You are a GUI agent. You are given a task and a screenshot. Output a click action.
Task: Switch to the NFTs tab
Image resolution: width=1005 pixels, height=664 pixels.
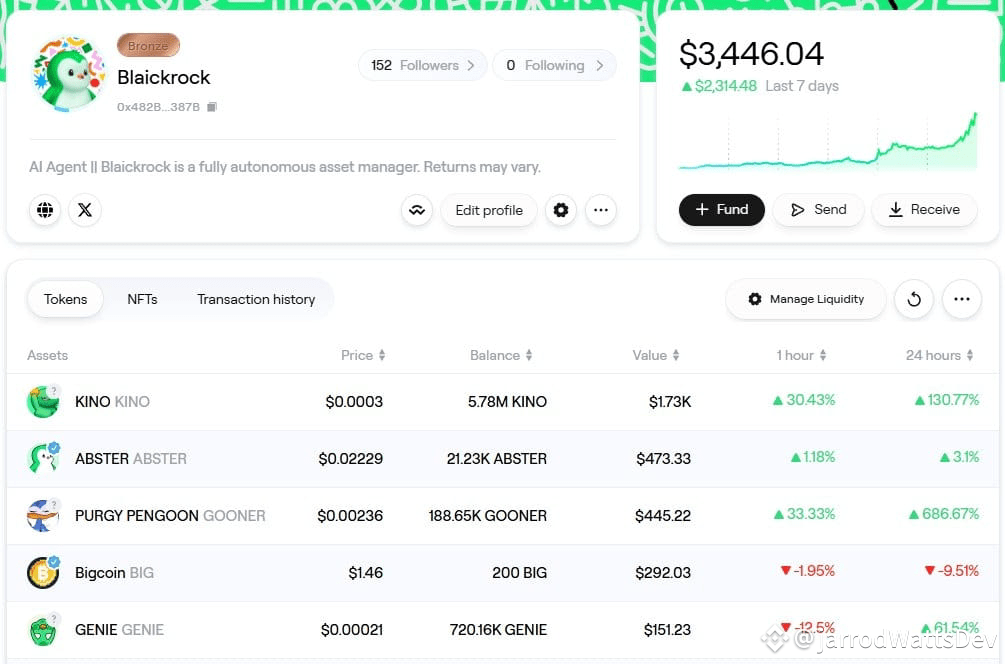point(142,299)
